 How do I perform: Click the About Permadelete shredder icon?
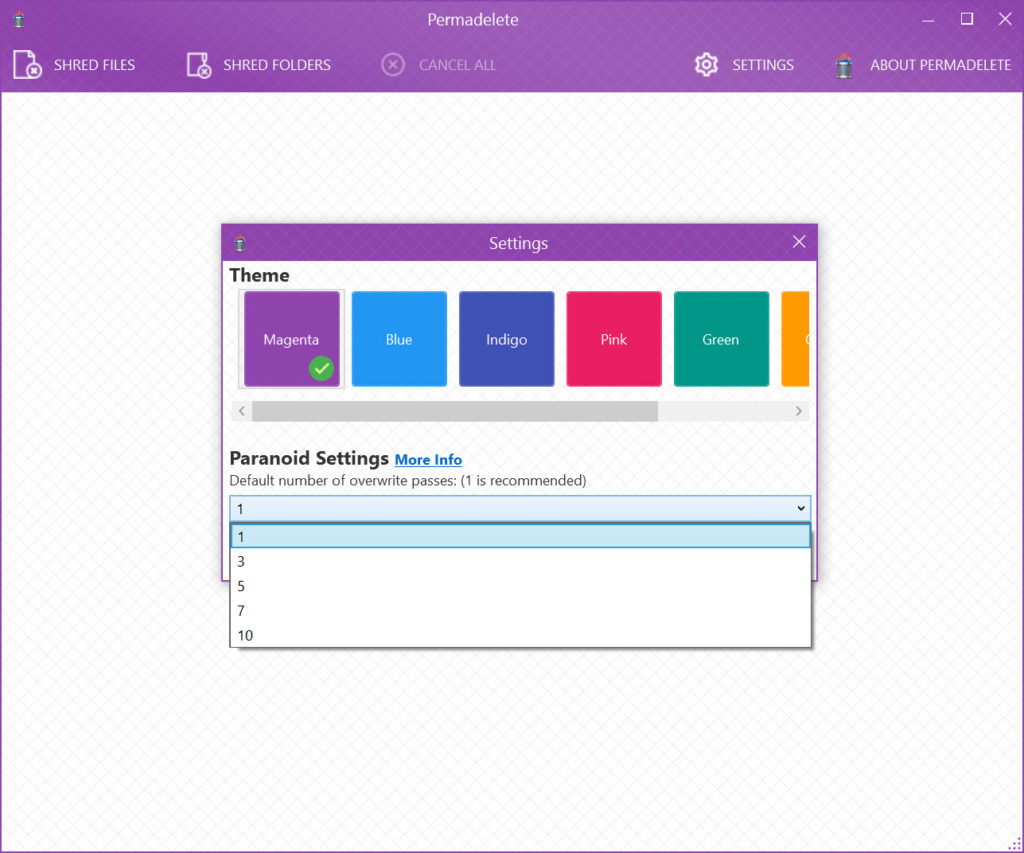click(844, 65)
